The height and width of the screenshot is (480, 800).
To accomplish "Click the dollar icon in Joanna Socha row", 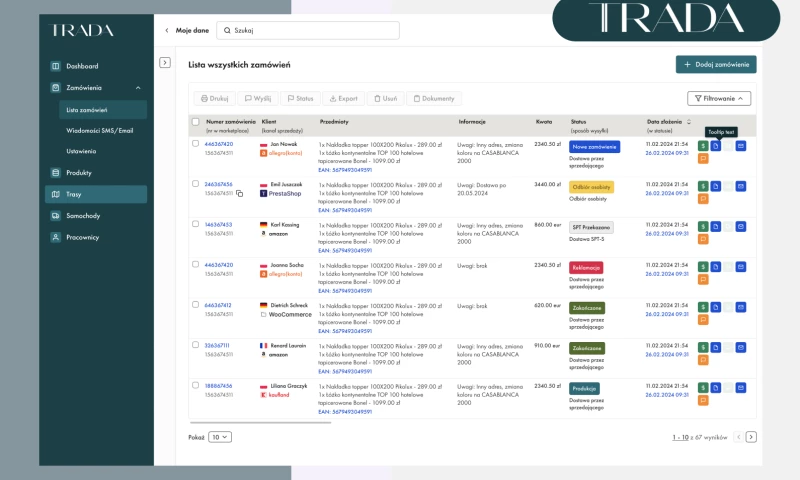I will [703, 267].
